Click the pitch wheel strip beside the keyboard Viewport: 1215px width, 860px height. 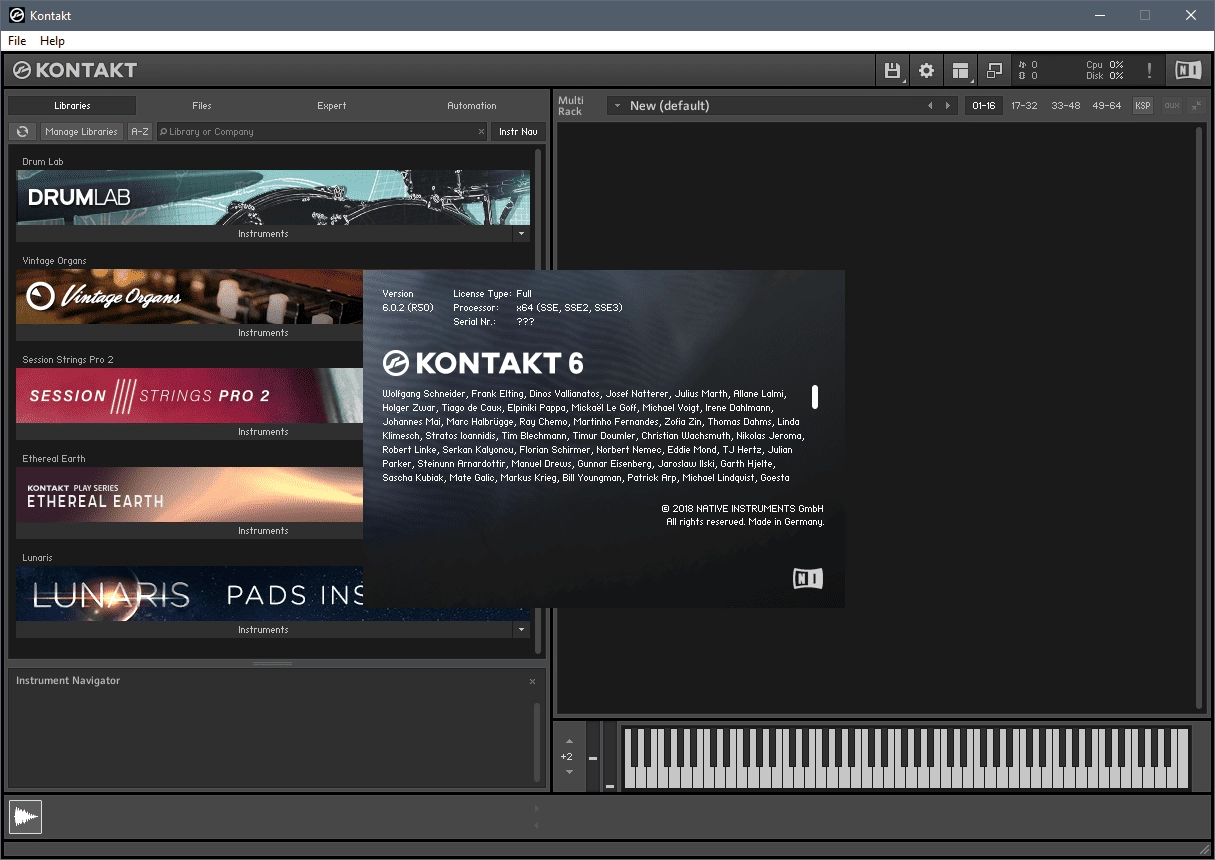tap(593, 758)
